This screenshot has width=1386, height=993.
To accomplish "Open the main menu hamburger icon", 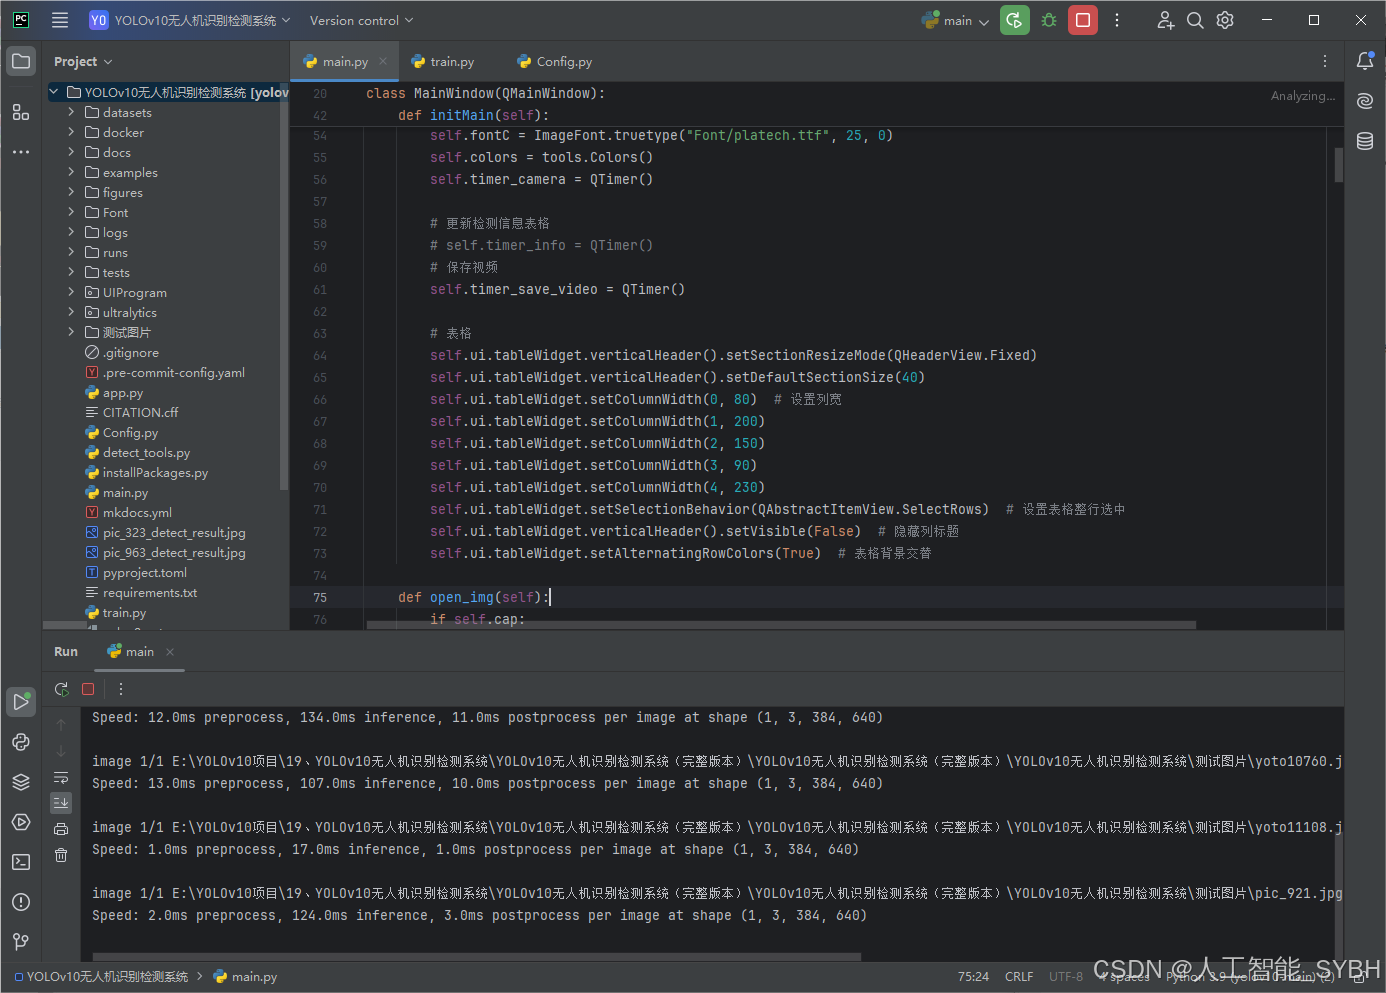I will click(60, 20).
